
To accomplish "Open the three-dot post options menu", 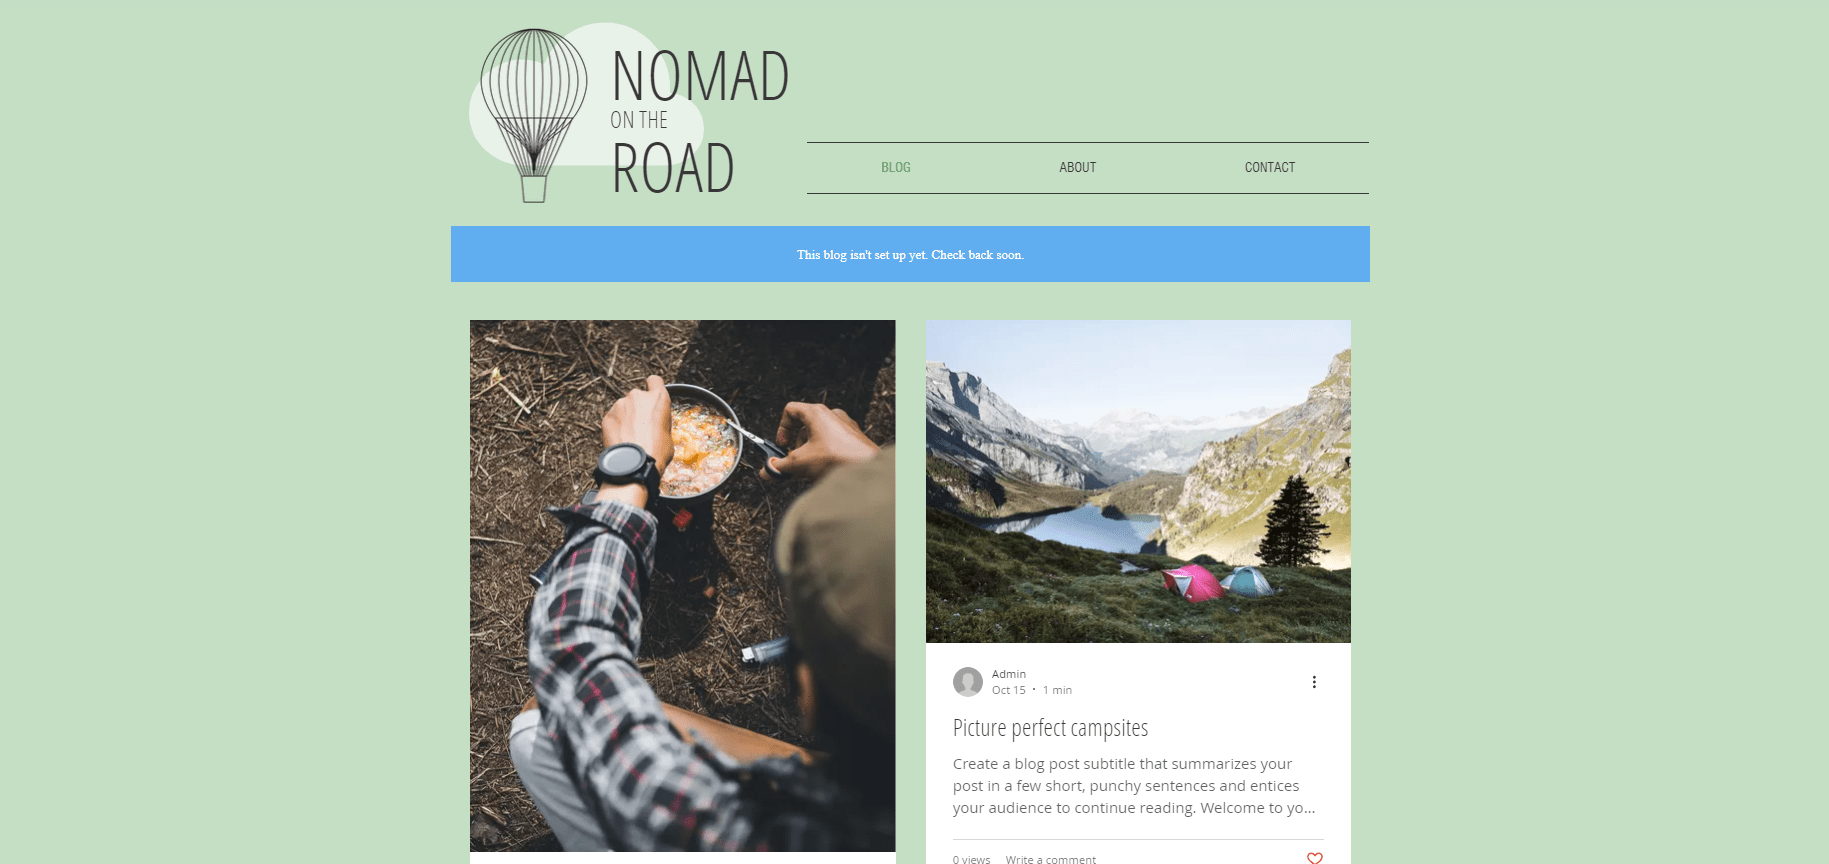I will point(1314,682).
